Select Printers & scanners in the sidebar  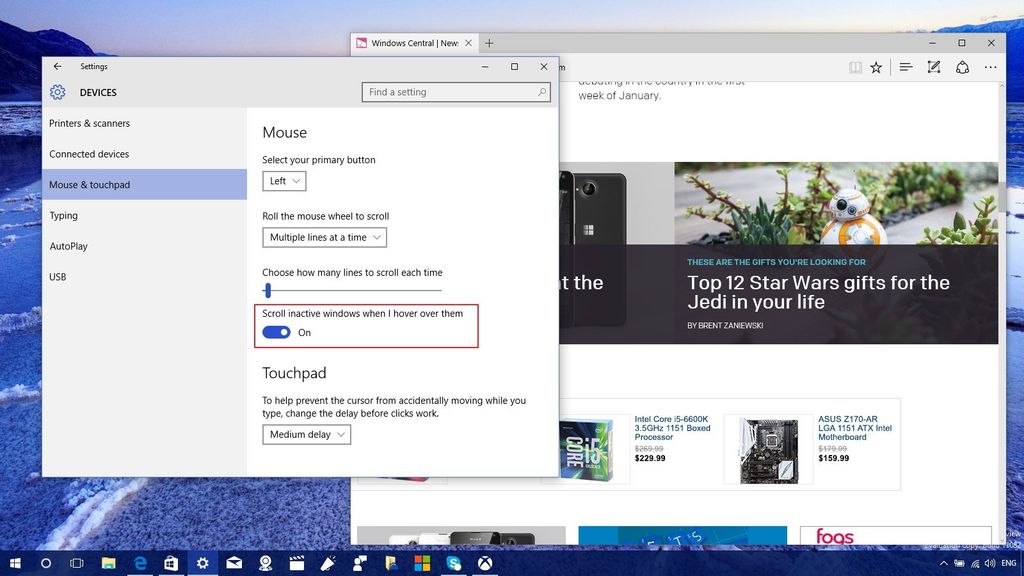point(88,123)
